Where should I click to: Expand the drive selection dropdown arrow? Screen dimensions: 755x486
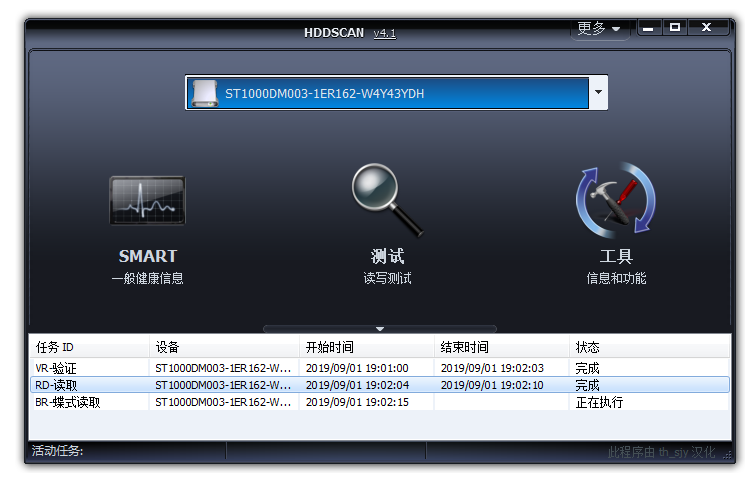[597, 93]
